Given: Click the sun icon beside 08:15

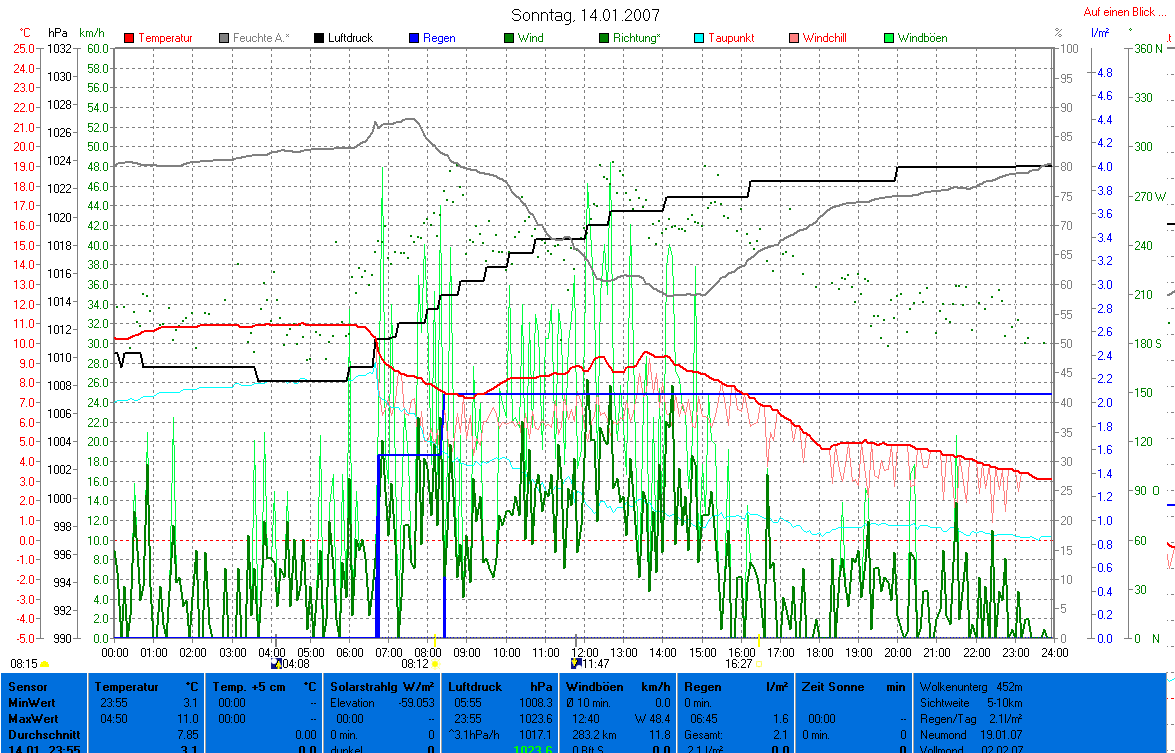Looking at the screenshot, I should point(45,664).
